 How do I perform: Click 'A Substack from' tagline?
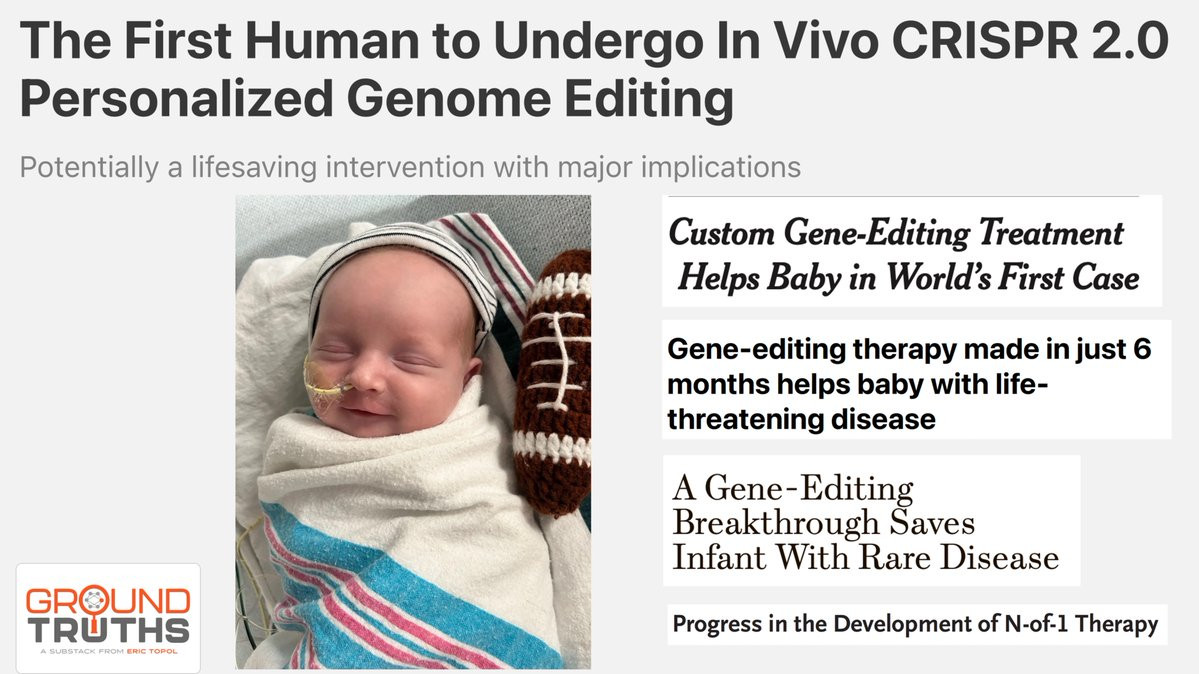(83, 651)
